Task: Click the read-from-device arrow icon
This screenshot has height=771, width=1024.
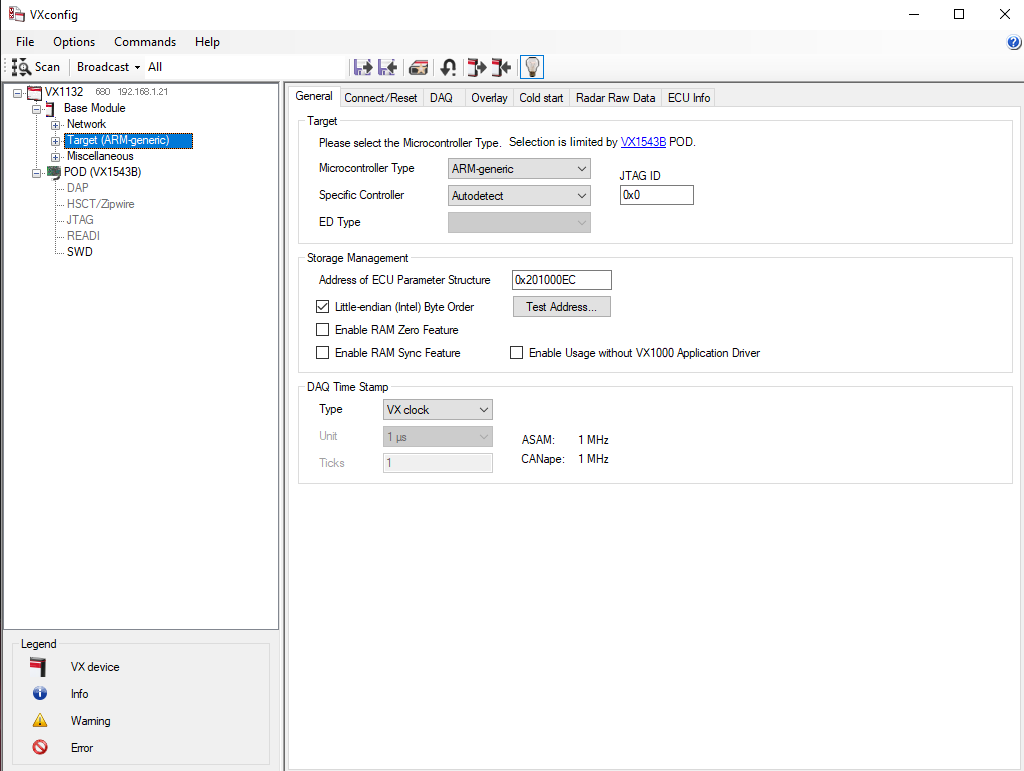Action: click(x=477, y=67)
